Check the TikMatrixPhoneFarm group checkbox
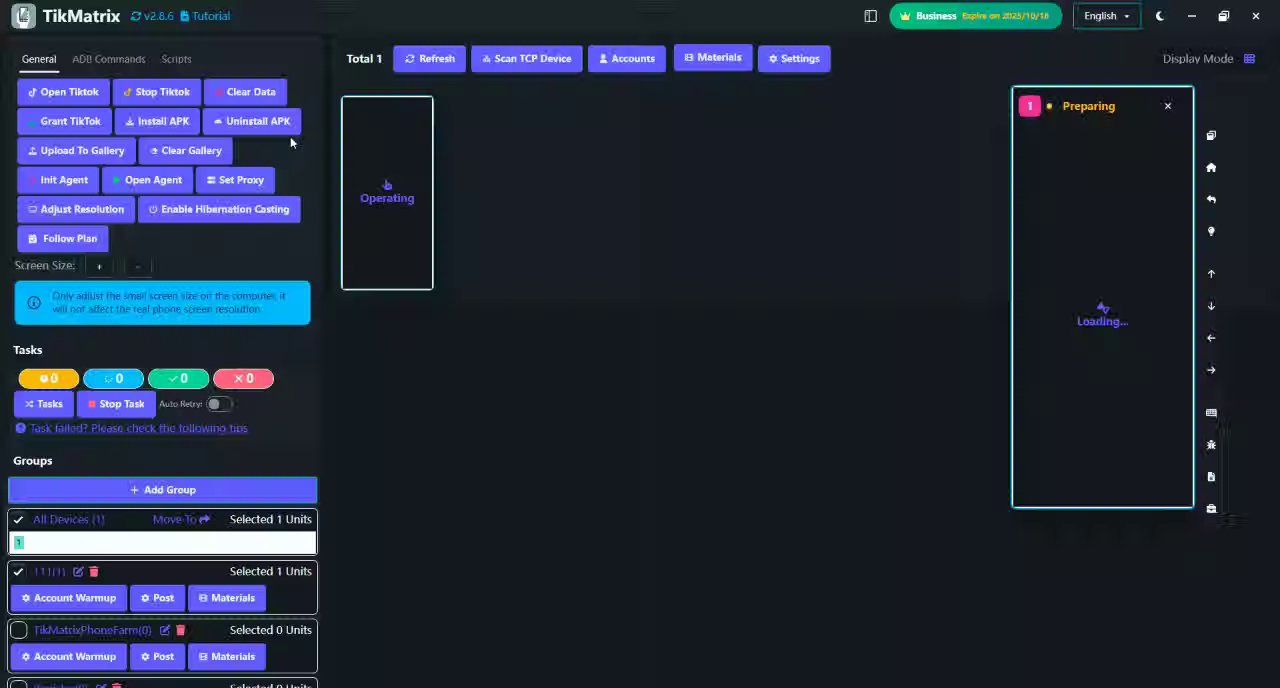This screenshot has height=688, width=1280. coord(18,630)
